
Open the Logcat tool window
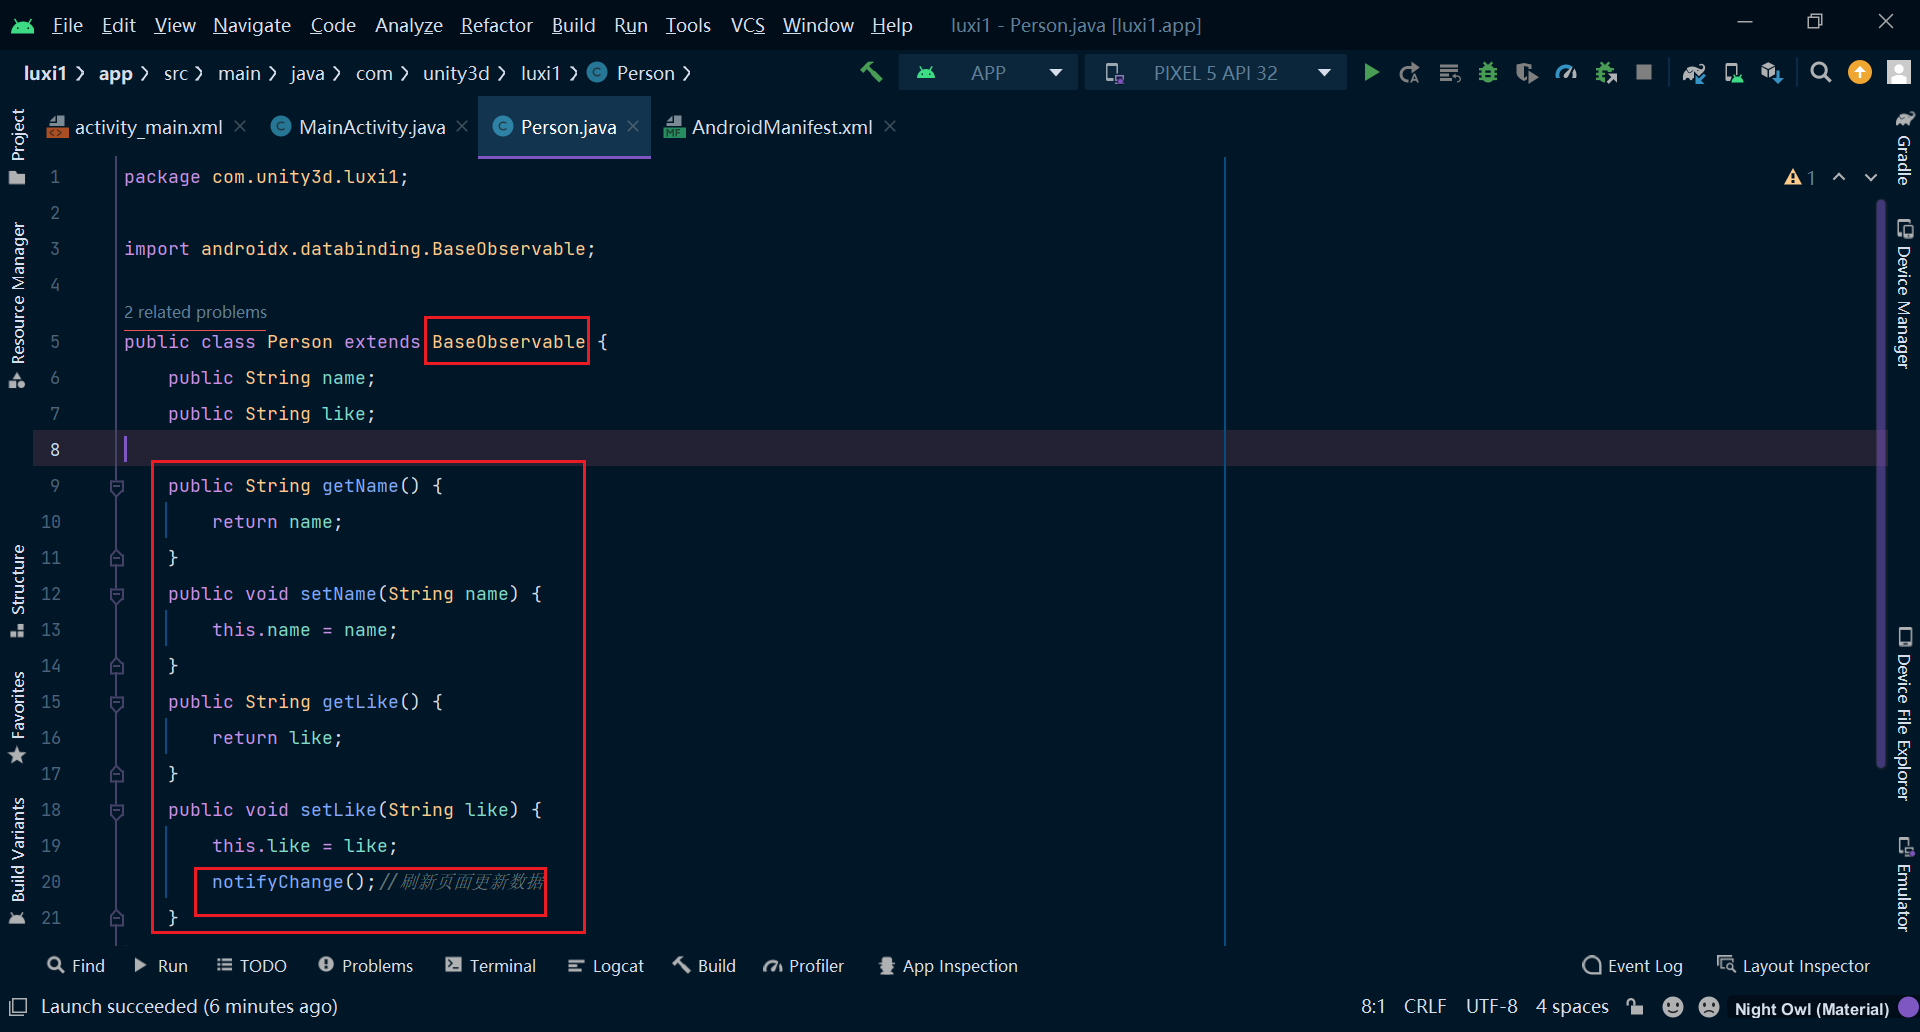[x=606, y=966]
